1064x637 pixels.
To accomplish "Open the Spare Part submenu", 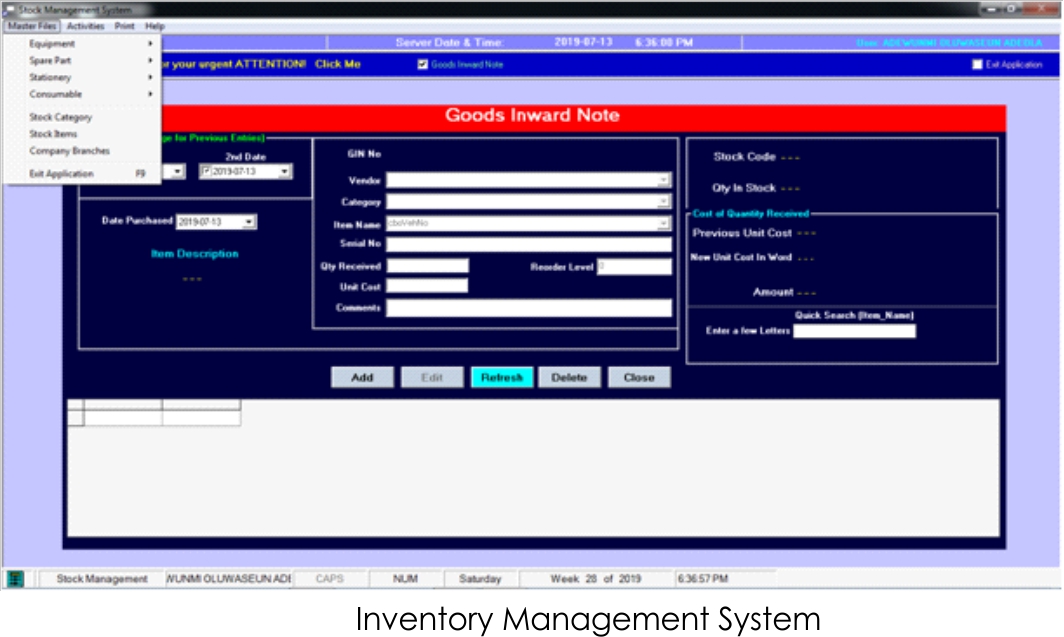I will click(50, 61).
